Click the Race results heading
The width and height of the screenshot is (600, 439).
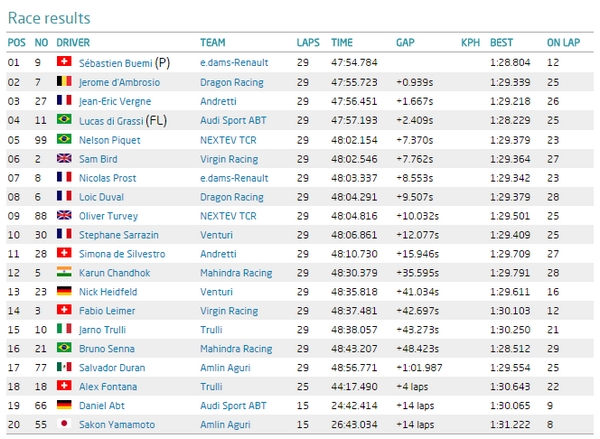pyautogui.click(x=49, y=18)
